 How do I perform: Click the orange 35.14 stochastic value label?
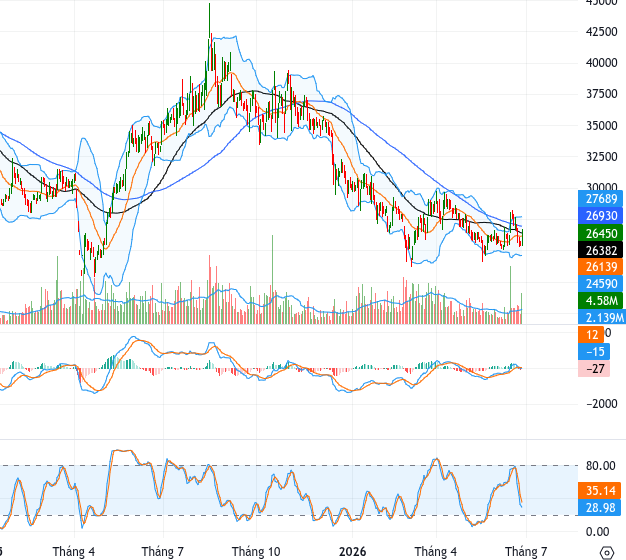coord(600,491)
